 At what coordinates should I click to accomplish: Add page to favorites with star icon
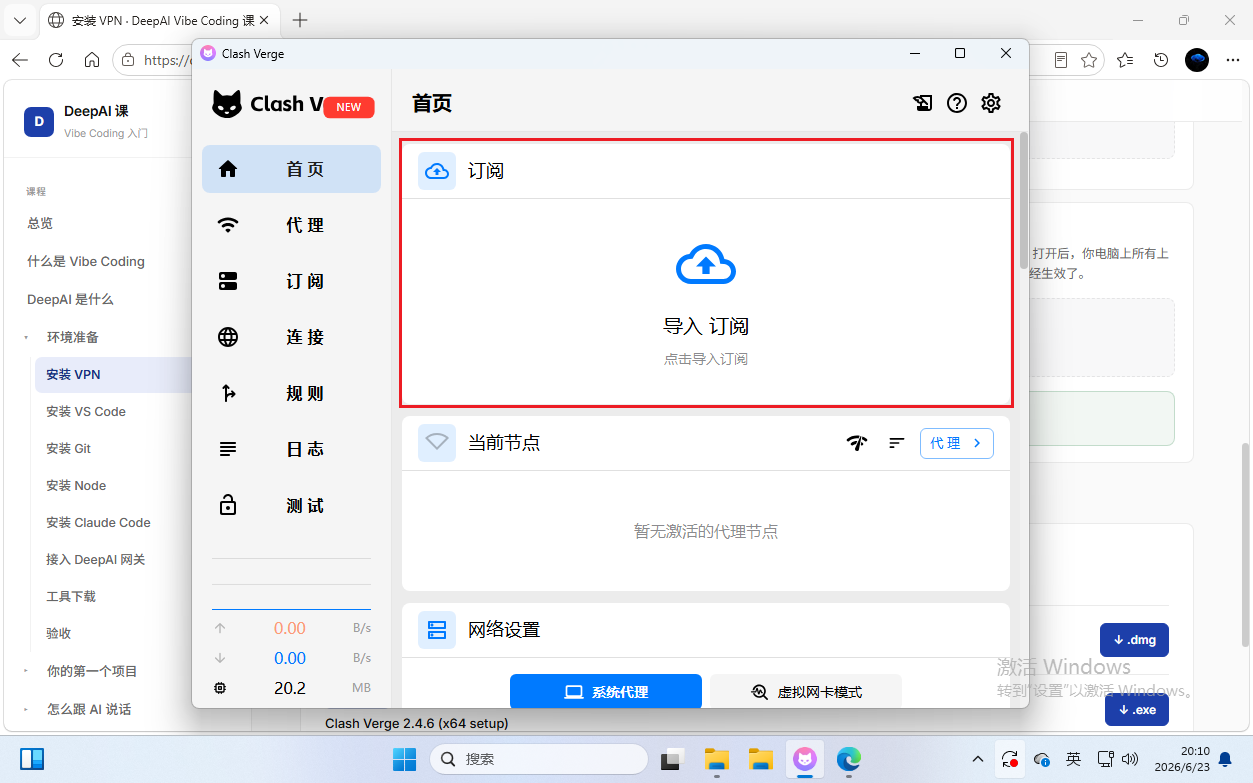click(x=1089, y=60)
